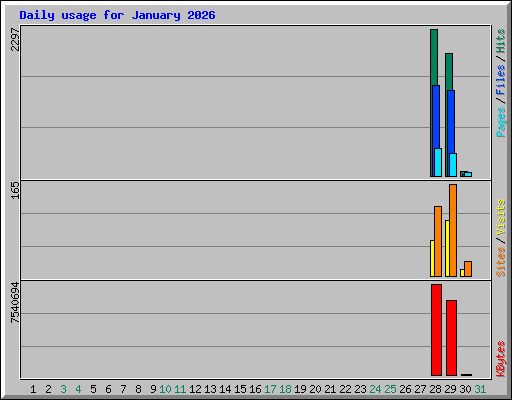The height and width of the screenshot is (400, 512).
Task: Click the 7540694 KBytes axis value
Action: pos(15,303)
